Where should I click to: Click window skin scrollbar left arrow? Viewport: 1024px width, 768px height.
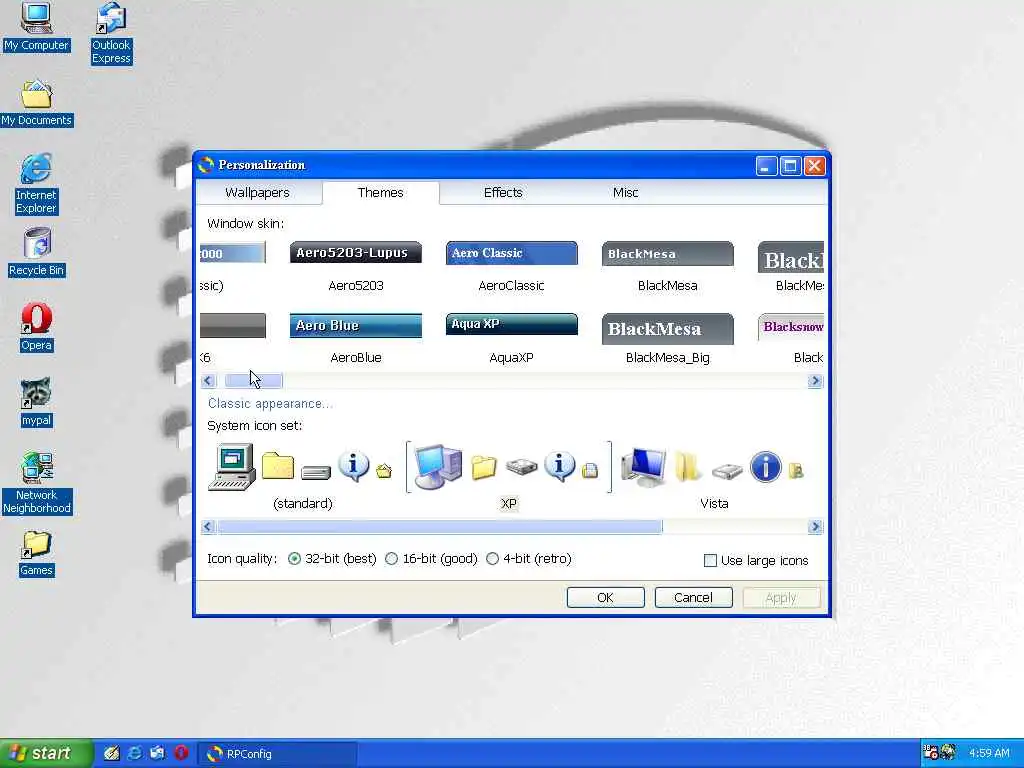click(x=208, y=381)
